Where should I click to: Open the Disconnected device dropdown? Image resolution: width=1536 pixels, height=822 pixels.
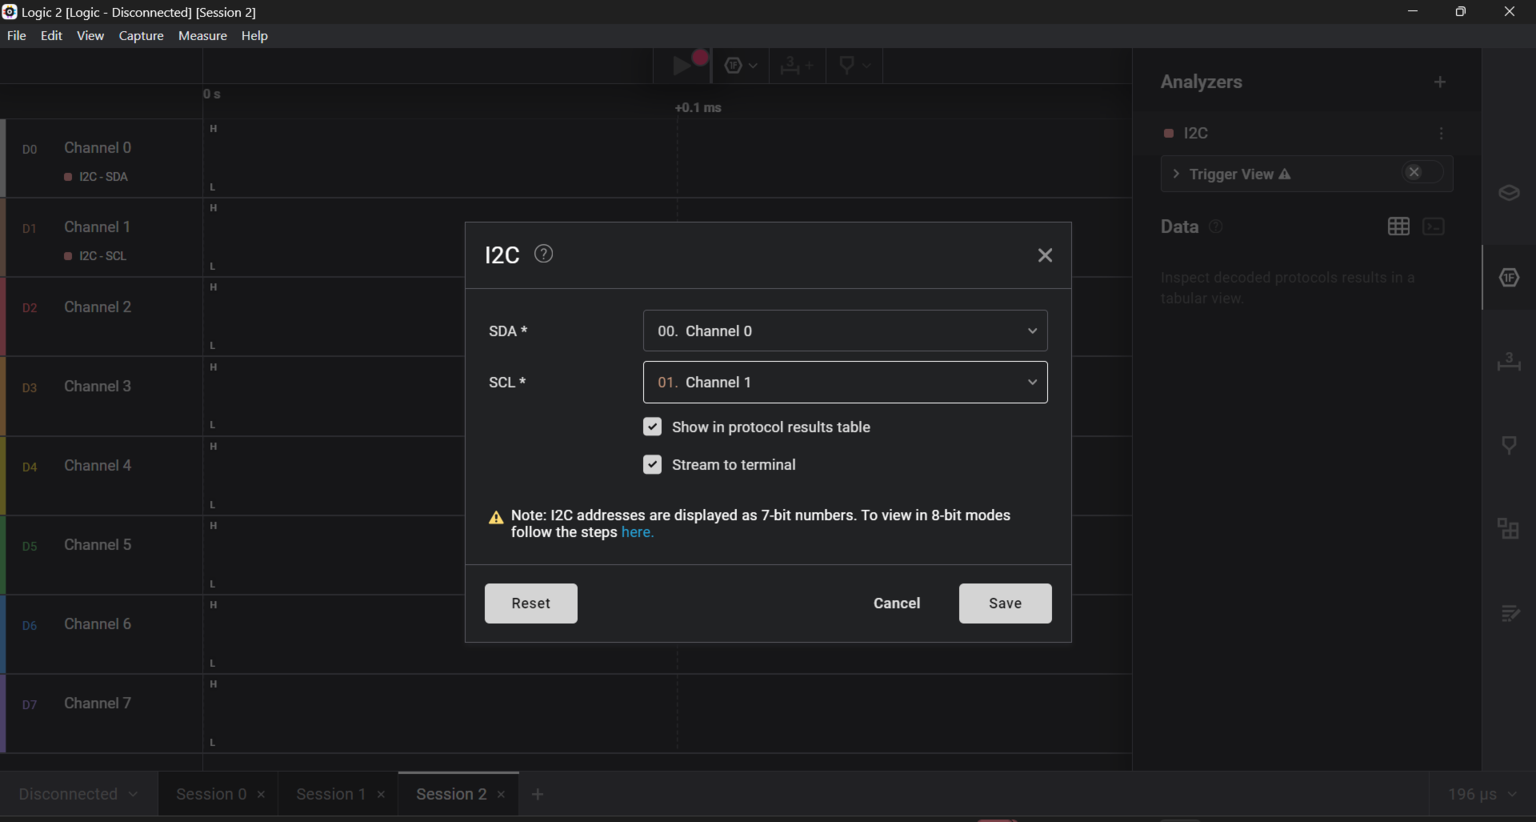pyautogui.click(x=79, y=794)
